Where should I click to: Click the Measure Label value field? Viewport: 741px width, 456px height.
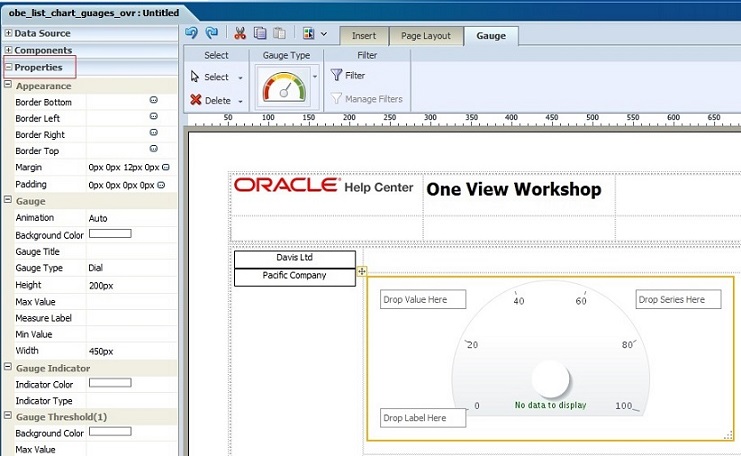pyautogui.click(x=131, y=318)
